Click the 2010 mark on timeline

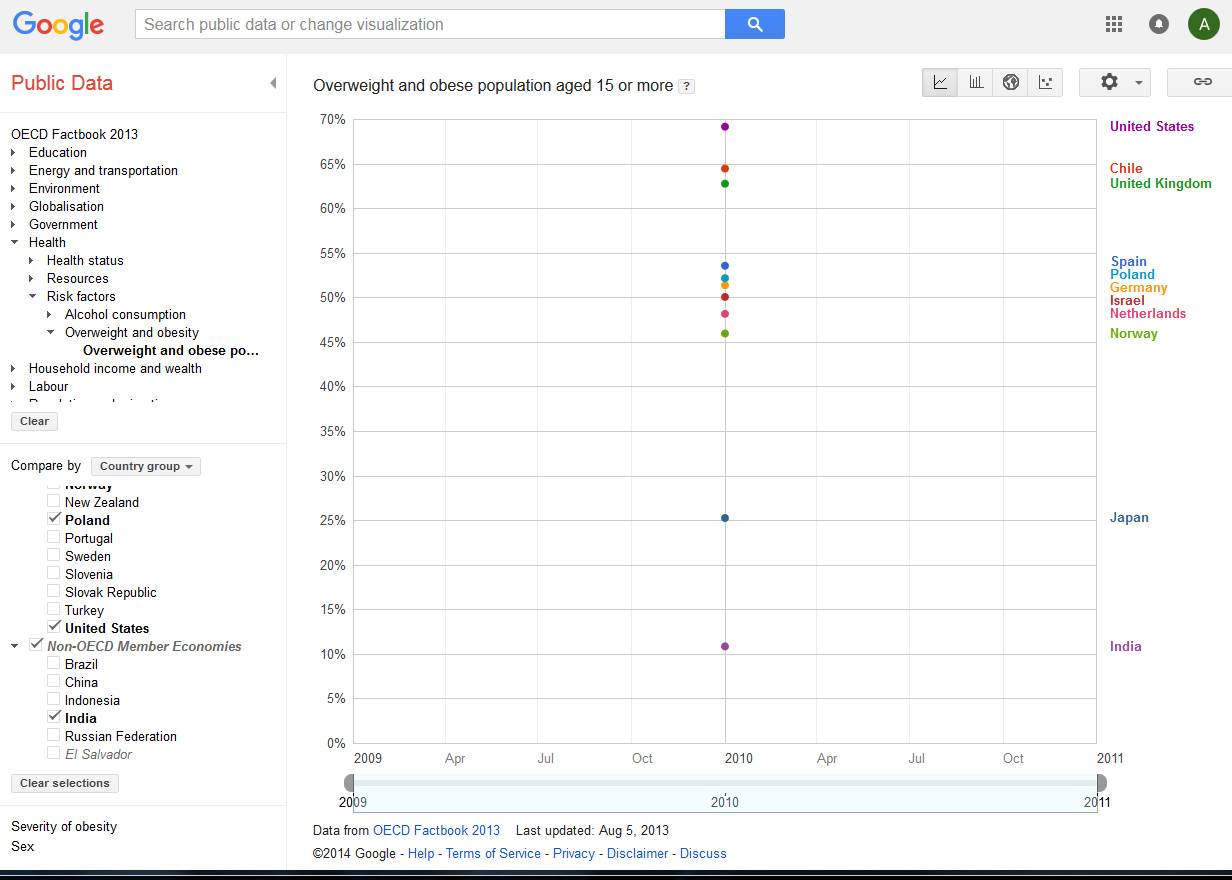point(725,802)
